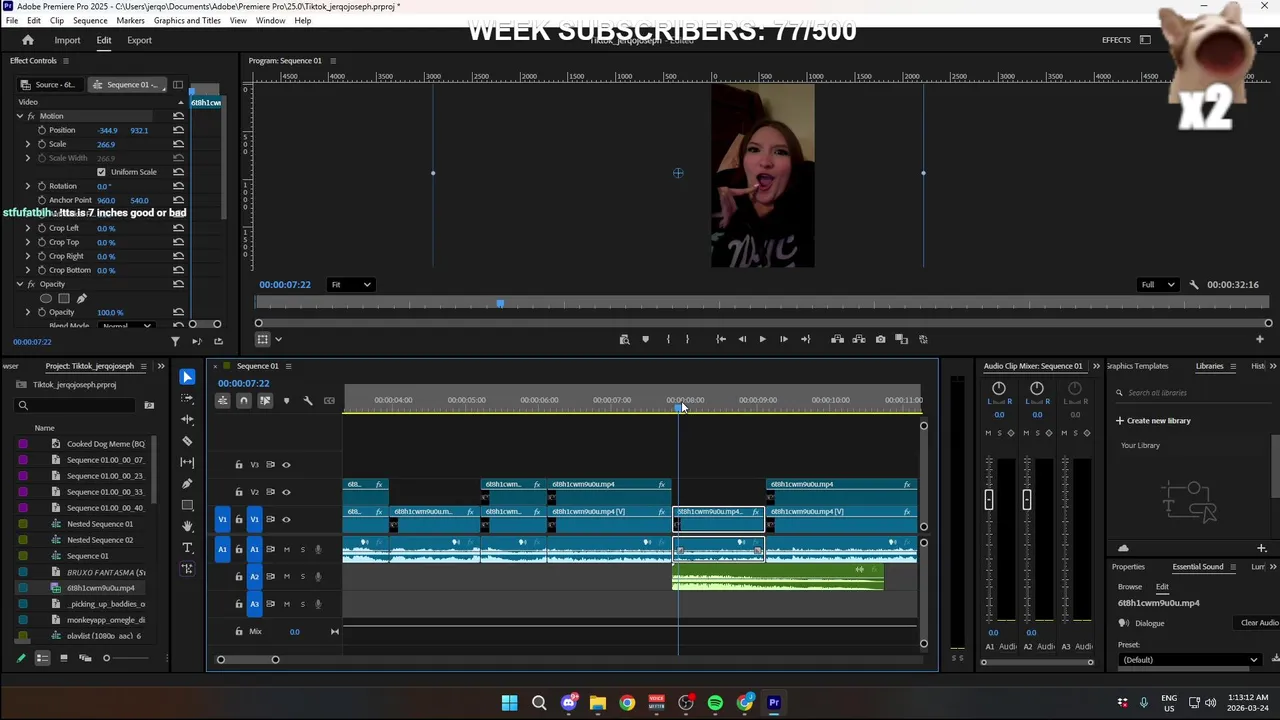1280x720 pixels.
Task: Select the Type tool
Action: point(187,548)
